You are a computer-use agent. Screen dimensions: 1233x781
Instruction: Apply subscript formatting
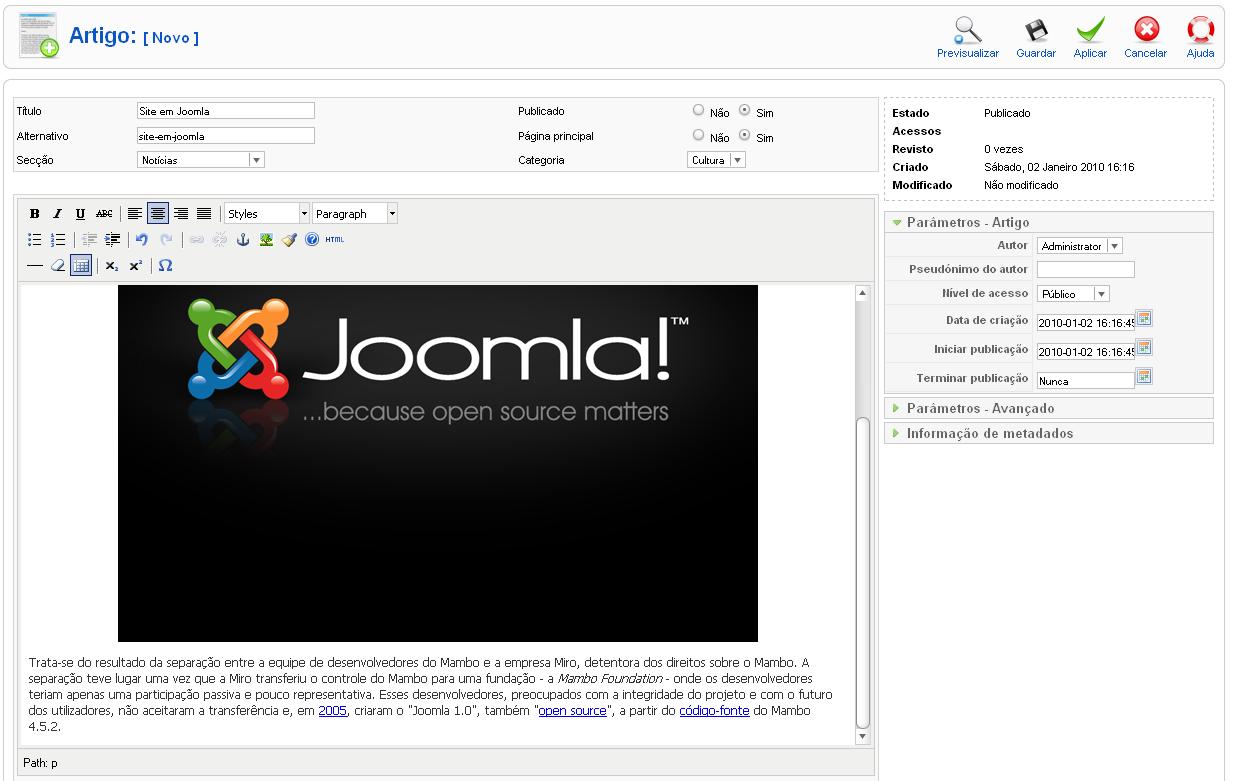(x=112, y=266)
